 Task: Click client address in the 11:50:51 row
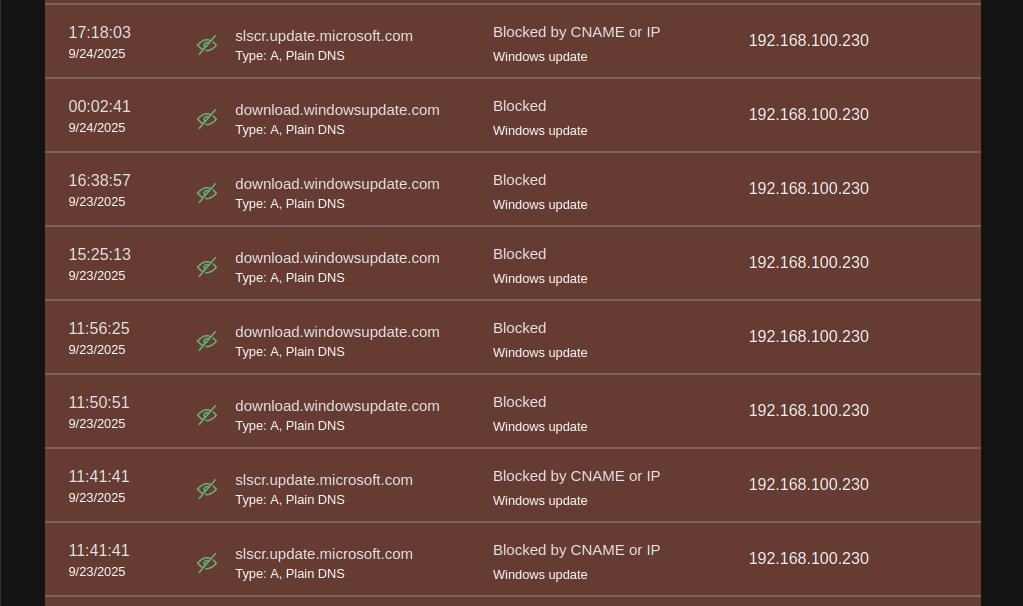(808, 411)
